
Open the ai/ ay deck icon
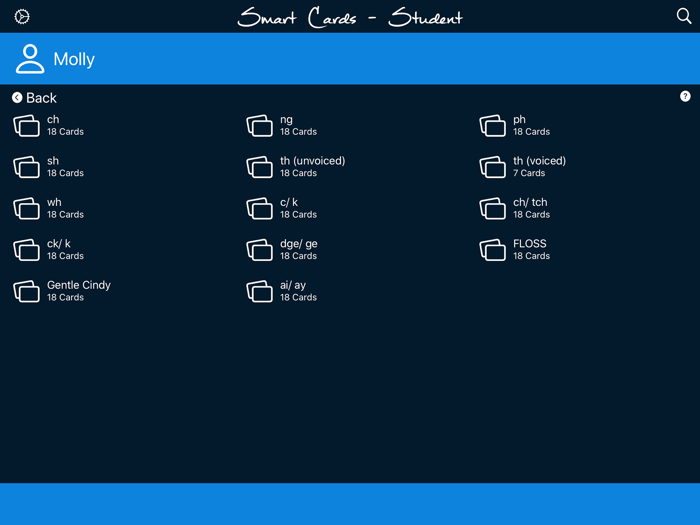coord(259,292)
